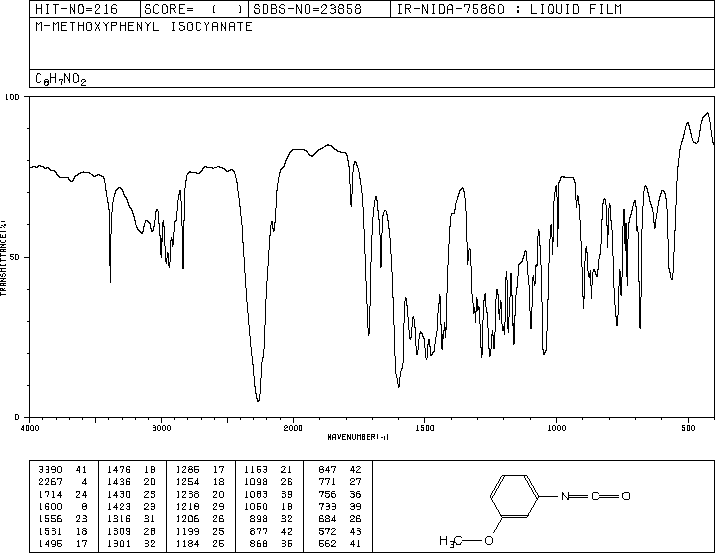Click the 100 transmittance axis label
This screenshot has width=715, height=553.
12,97
